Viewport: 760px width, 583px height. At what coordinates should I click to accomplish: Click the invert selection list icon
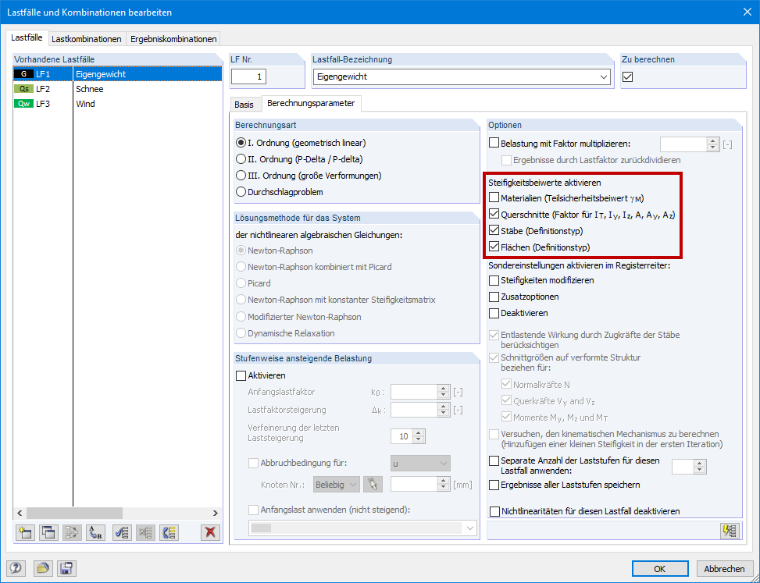pos(169,533)
